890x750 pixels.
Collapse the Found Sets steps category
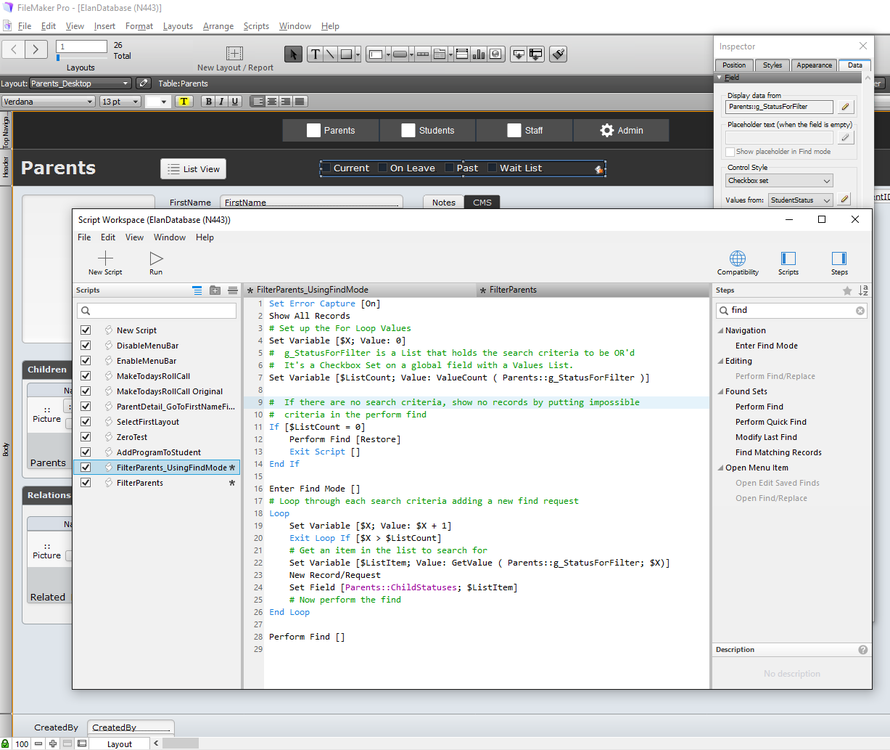pos(720,392)
